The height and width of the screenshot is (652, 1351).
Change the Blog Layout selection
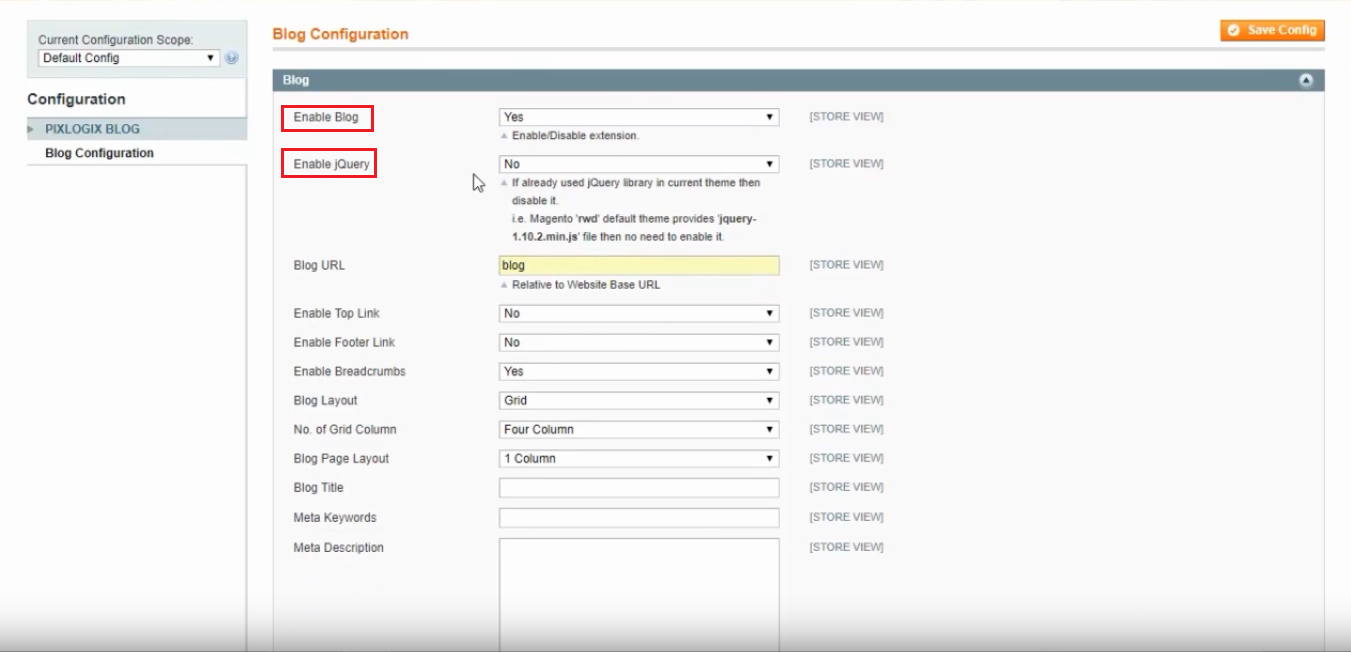tap(637, 399)
